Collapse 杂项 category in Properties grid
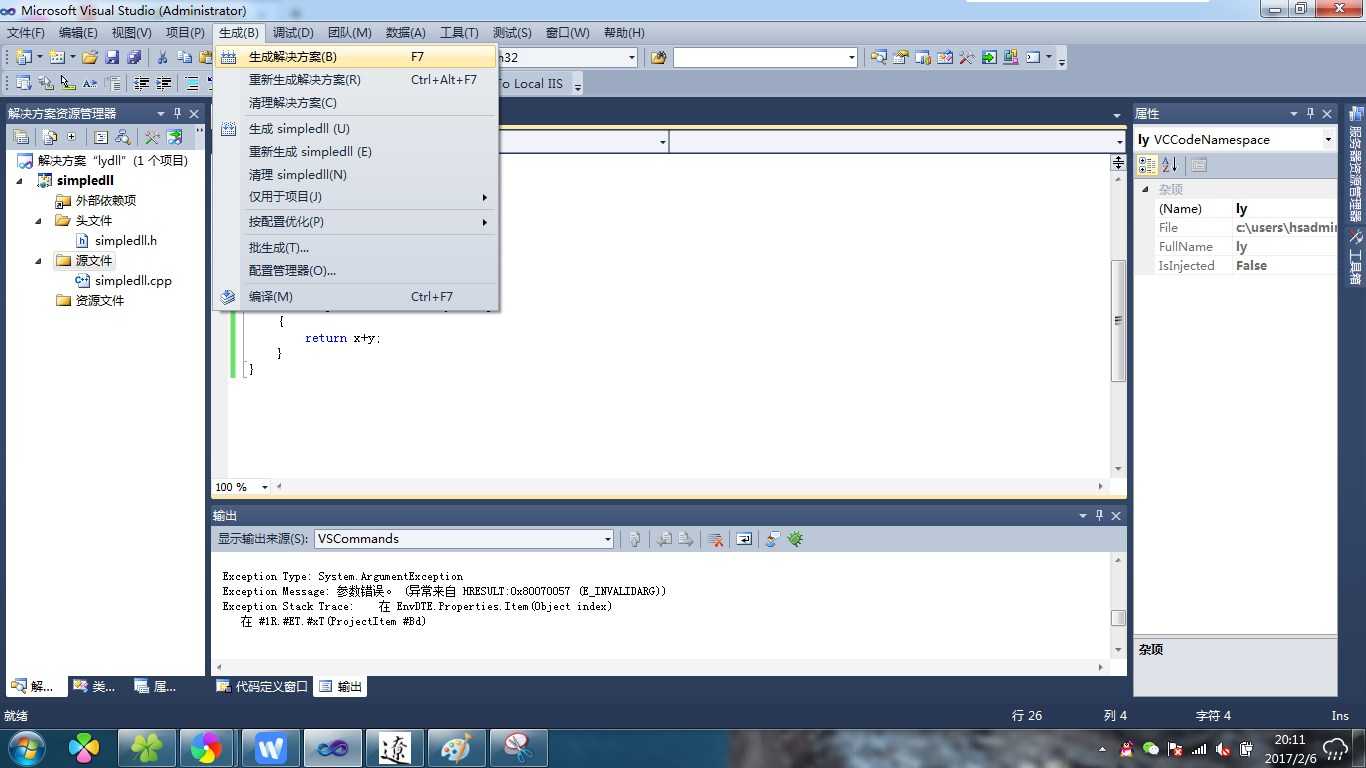This screenshot has width=1366, height=768. pos(1146,190)
